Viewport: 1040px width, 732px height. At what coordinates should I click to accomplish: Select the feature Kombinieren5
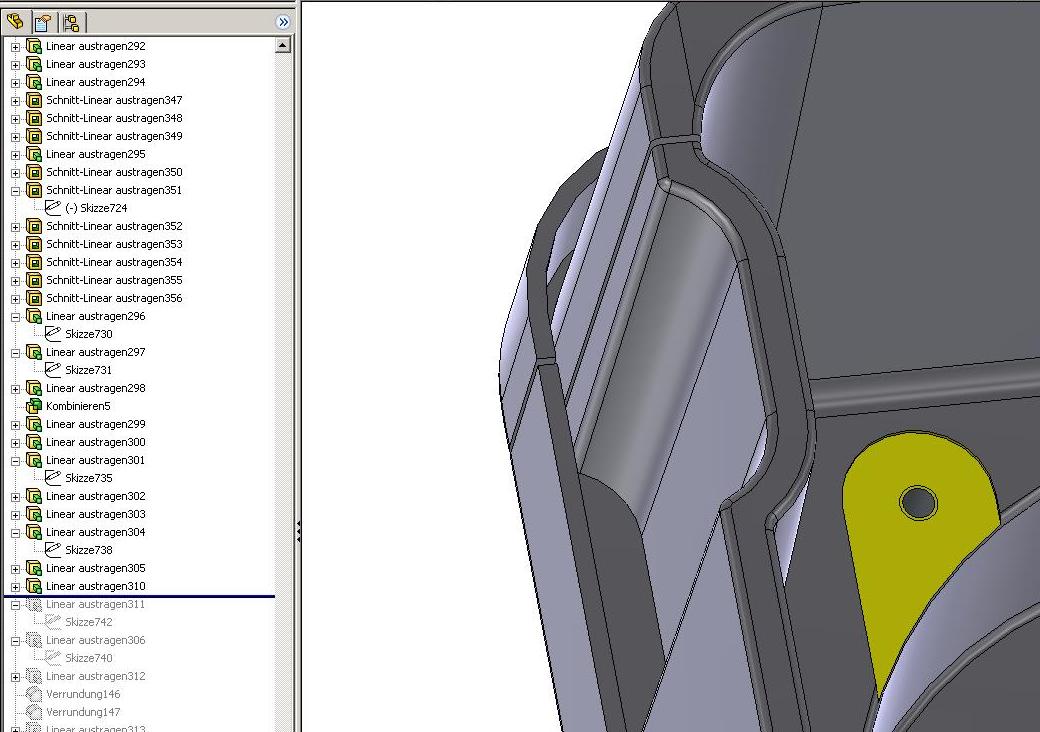(78, 406)
